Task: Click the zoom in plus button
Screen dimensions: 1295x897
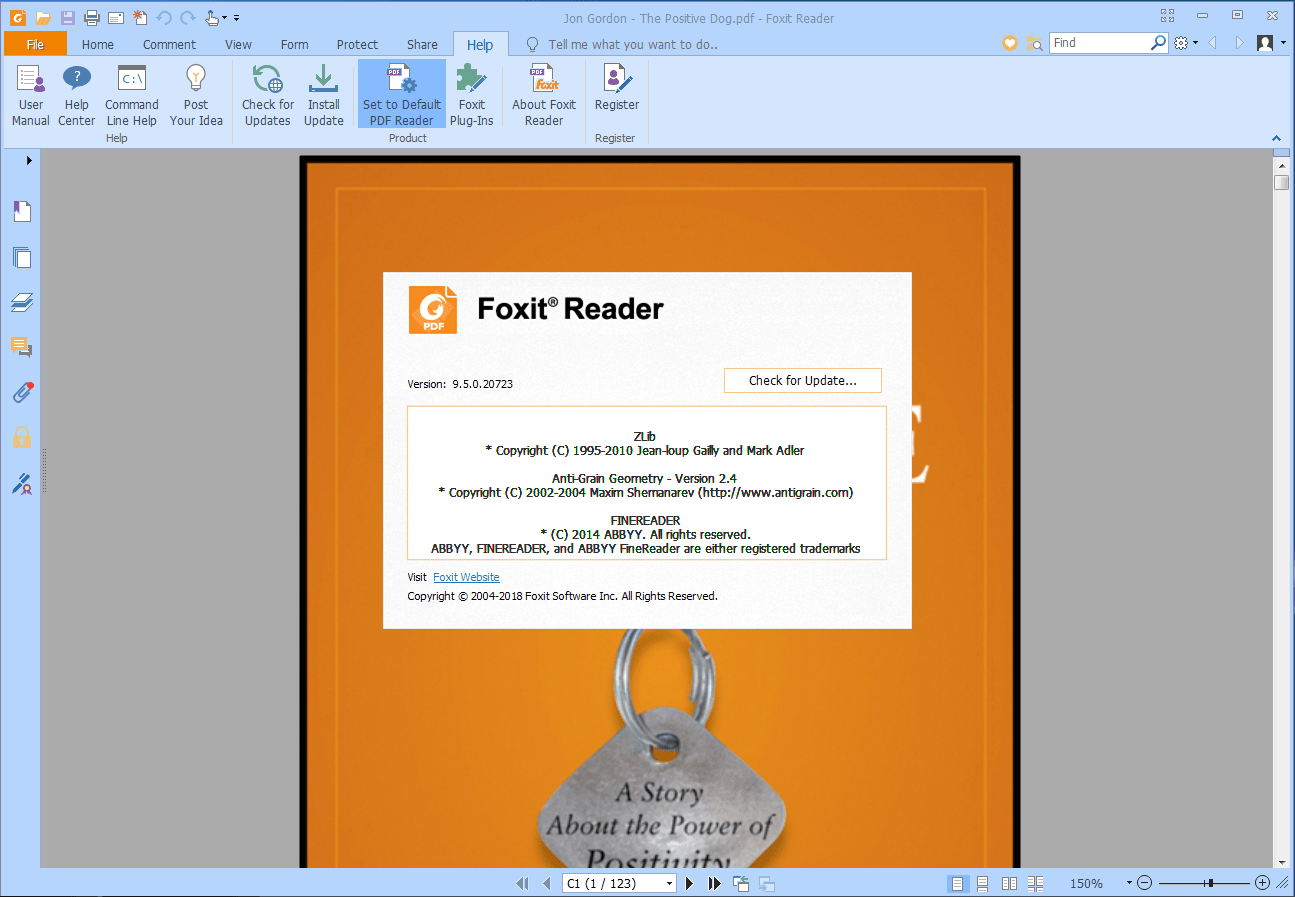Action: (x=1262, y=883)
